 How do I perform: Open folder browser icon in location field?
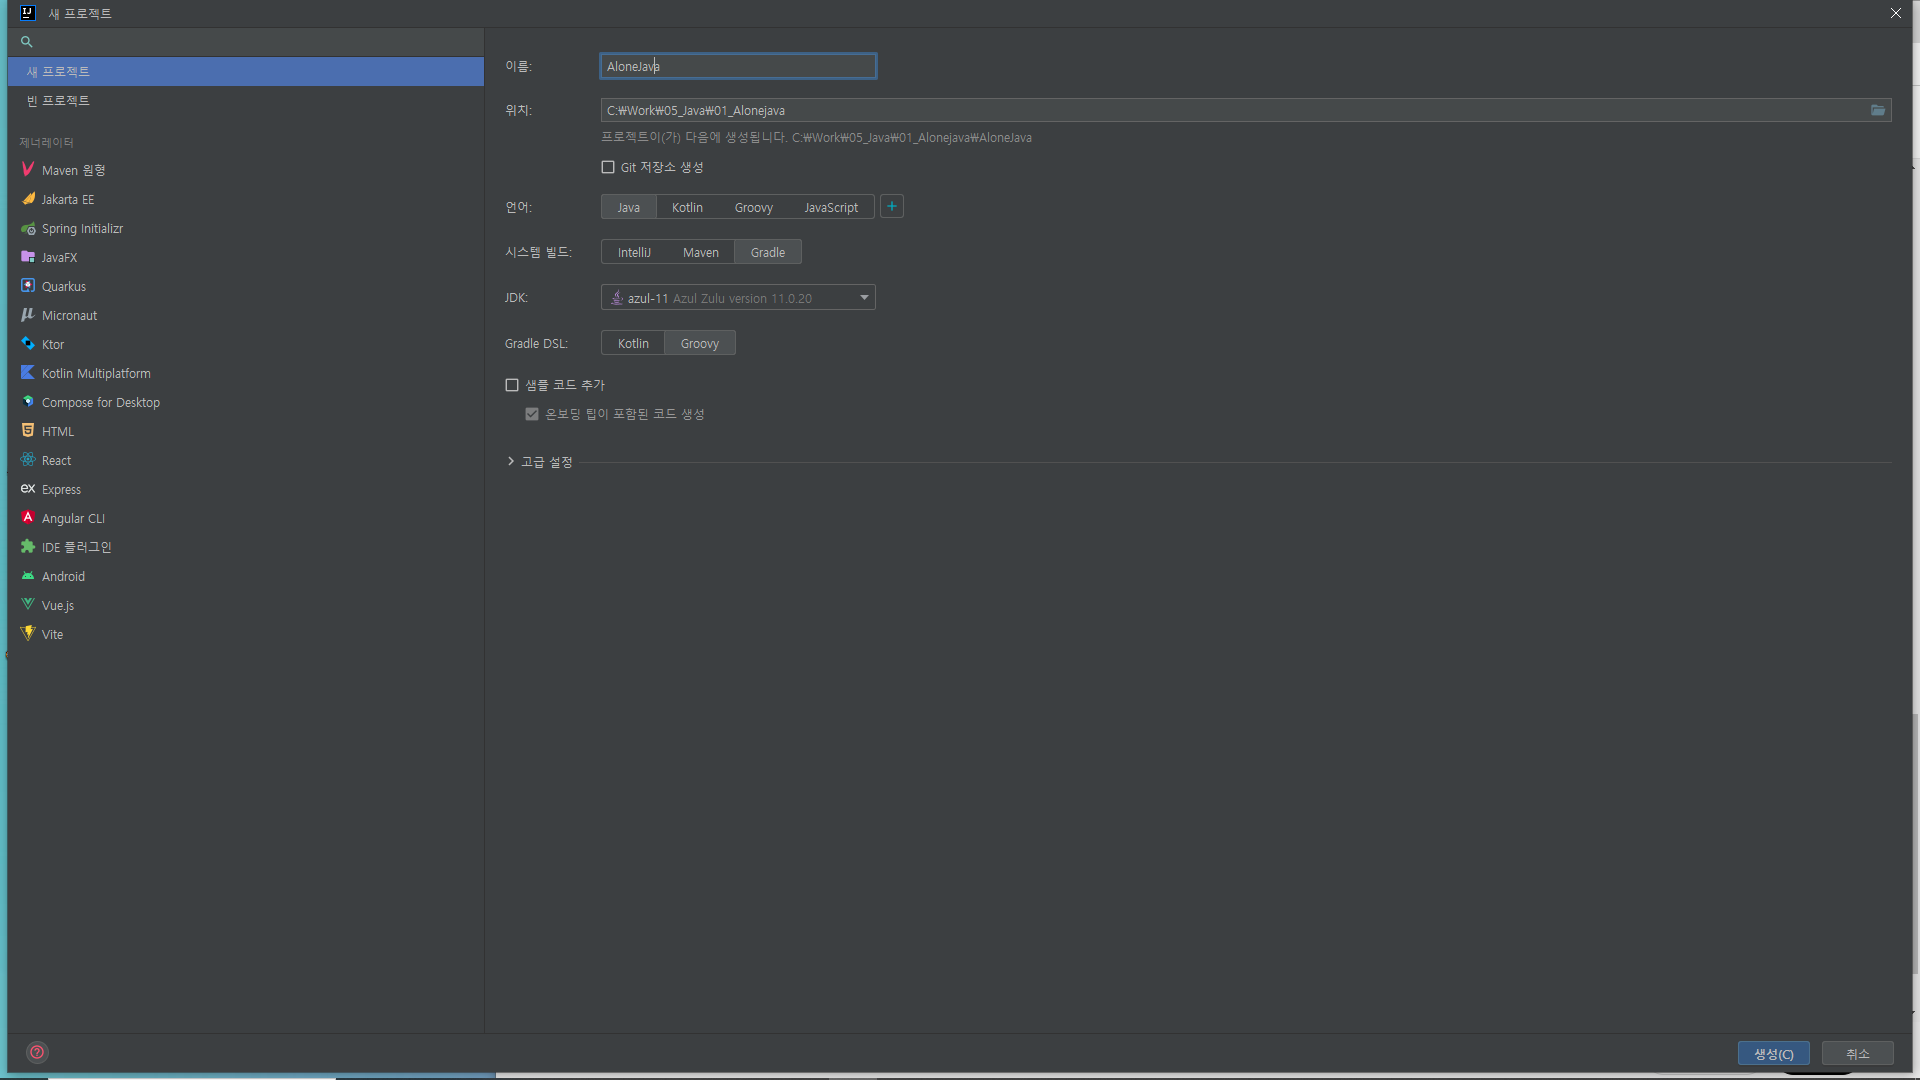pos(1877,110)
